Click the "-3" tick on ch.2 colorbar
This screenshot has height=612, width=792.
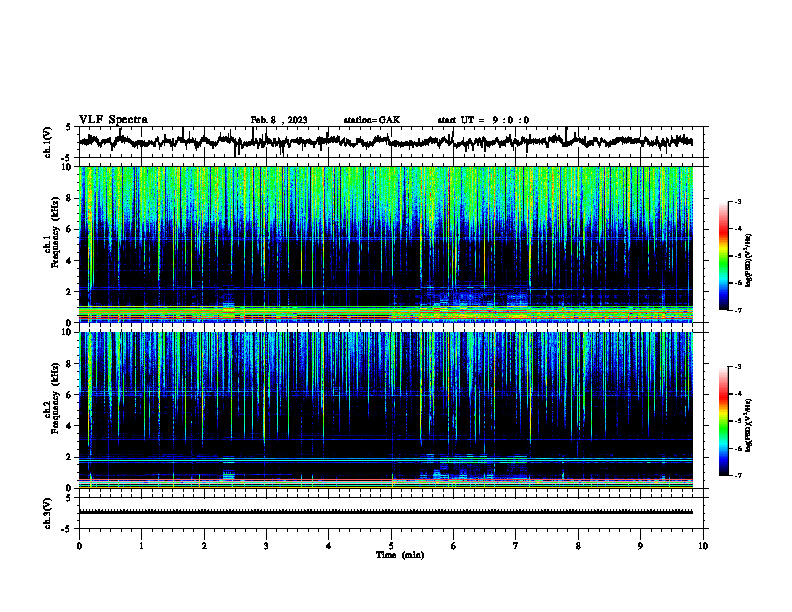[x=738, y=367]
